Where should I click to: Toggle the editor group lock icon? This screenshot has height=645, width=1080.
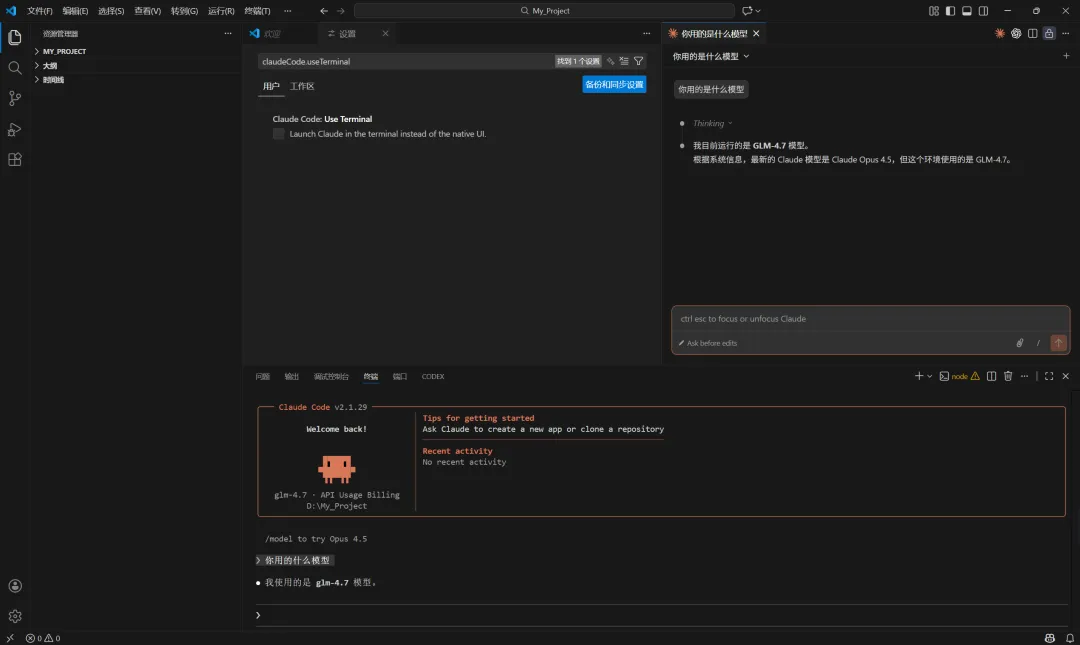click(1049, 33)
